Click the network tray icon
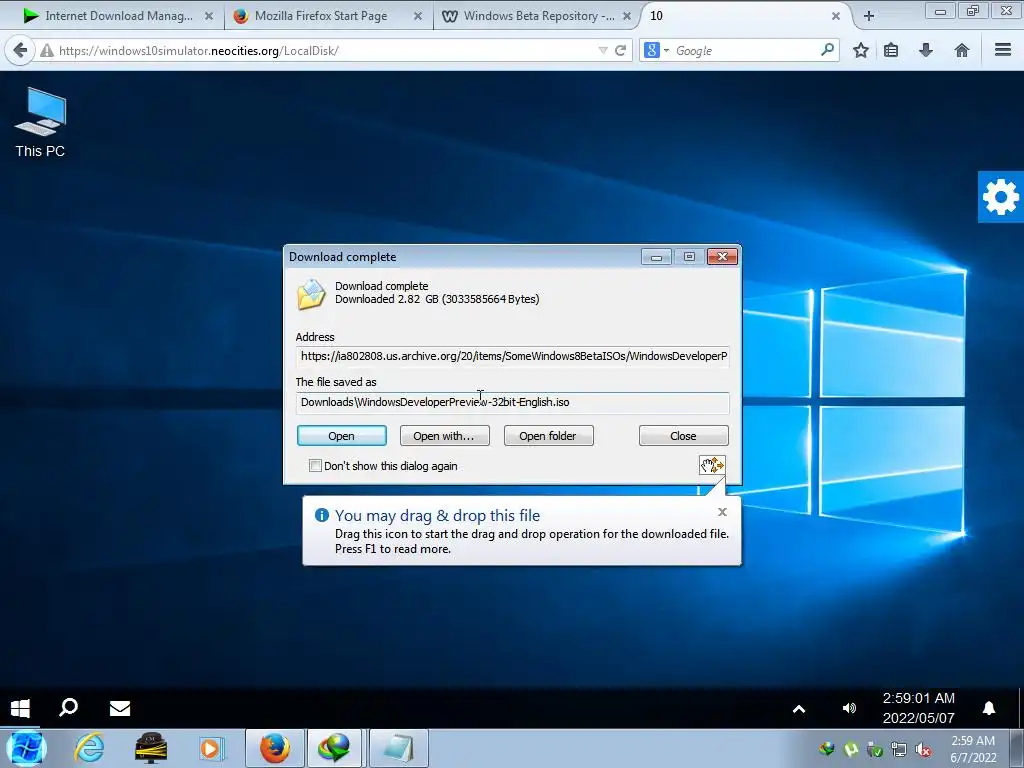Screen dimensions: 1024x768 tap(899, 749)
